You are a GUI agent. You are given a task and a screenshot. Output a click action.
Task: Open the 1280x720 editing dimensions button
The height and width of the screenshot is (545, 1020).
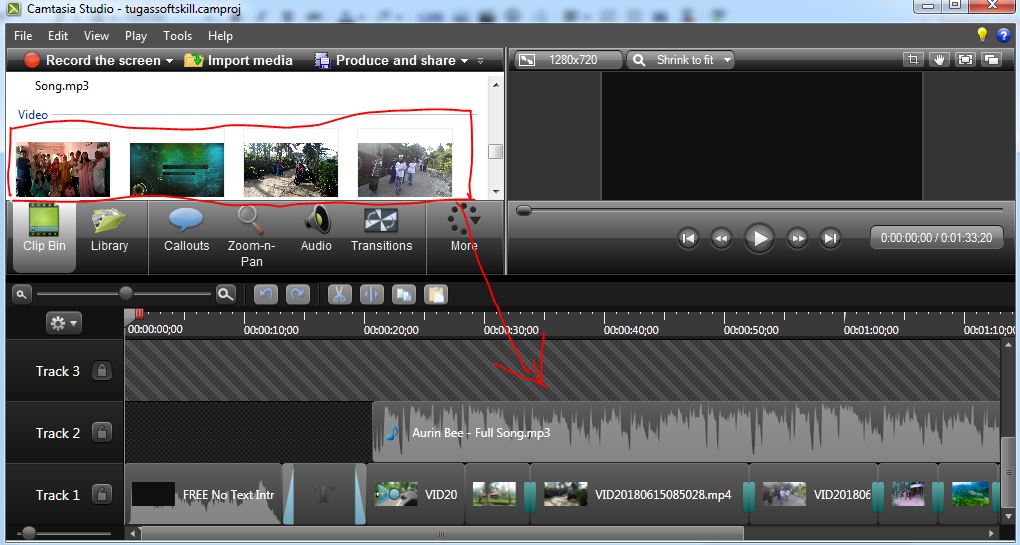[x=569, y=60]
